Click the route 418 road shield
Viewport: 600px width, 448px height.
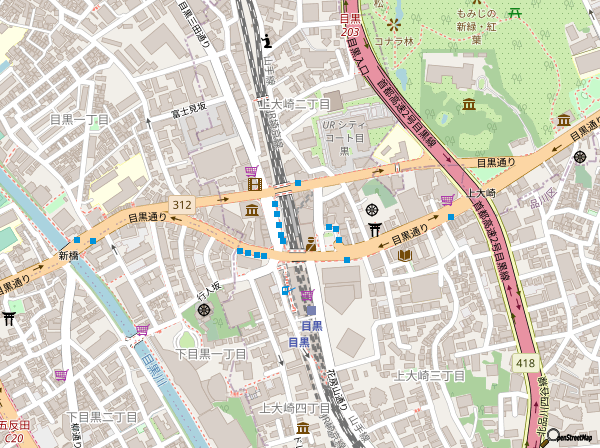pos(526,362)
